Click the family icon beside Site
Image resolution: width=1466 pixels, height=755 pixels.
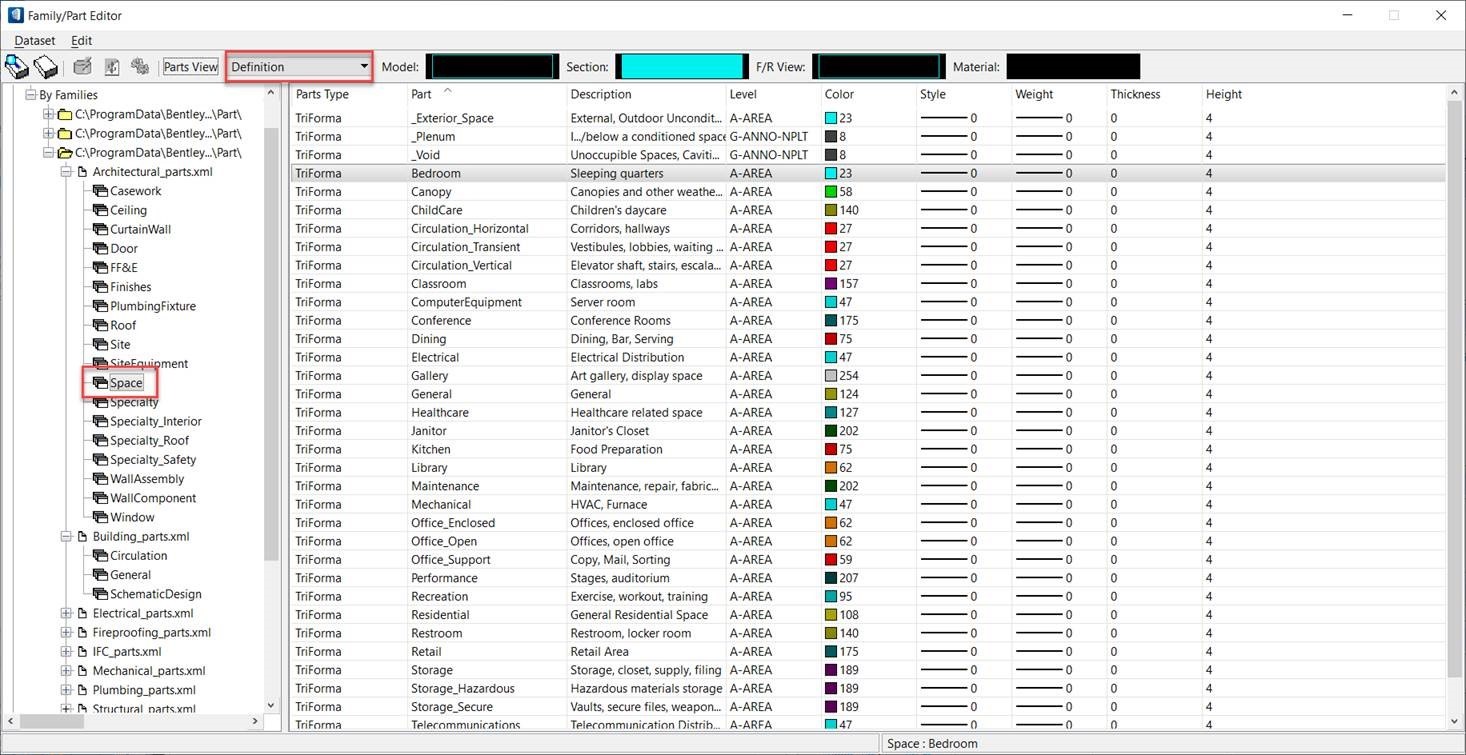coord(100,344)
